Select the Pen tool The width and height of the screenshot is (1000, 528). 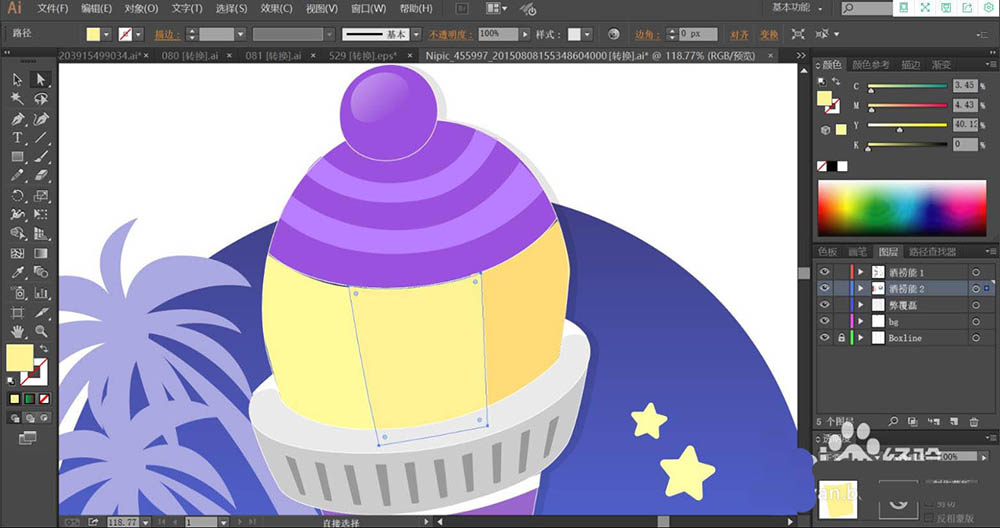(x=18, y=119)
